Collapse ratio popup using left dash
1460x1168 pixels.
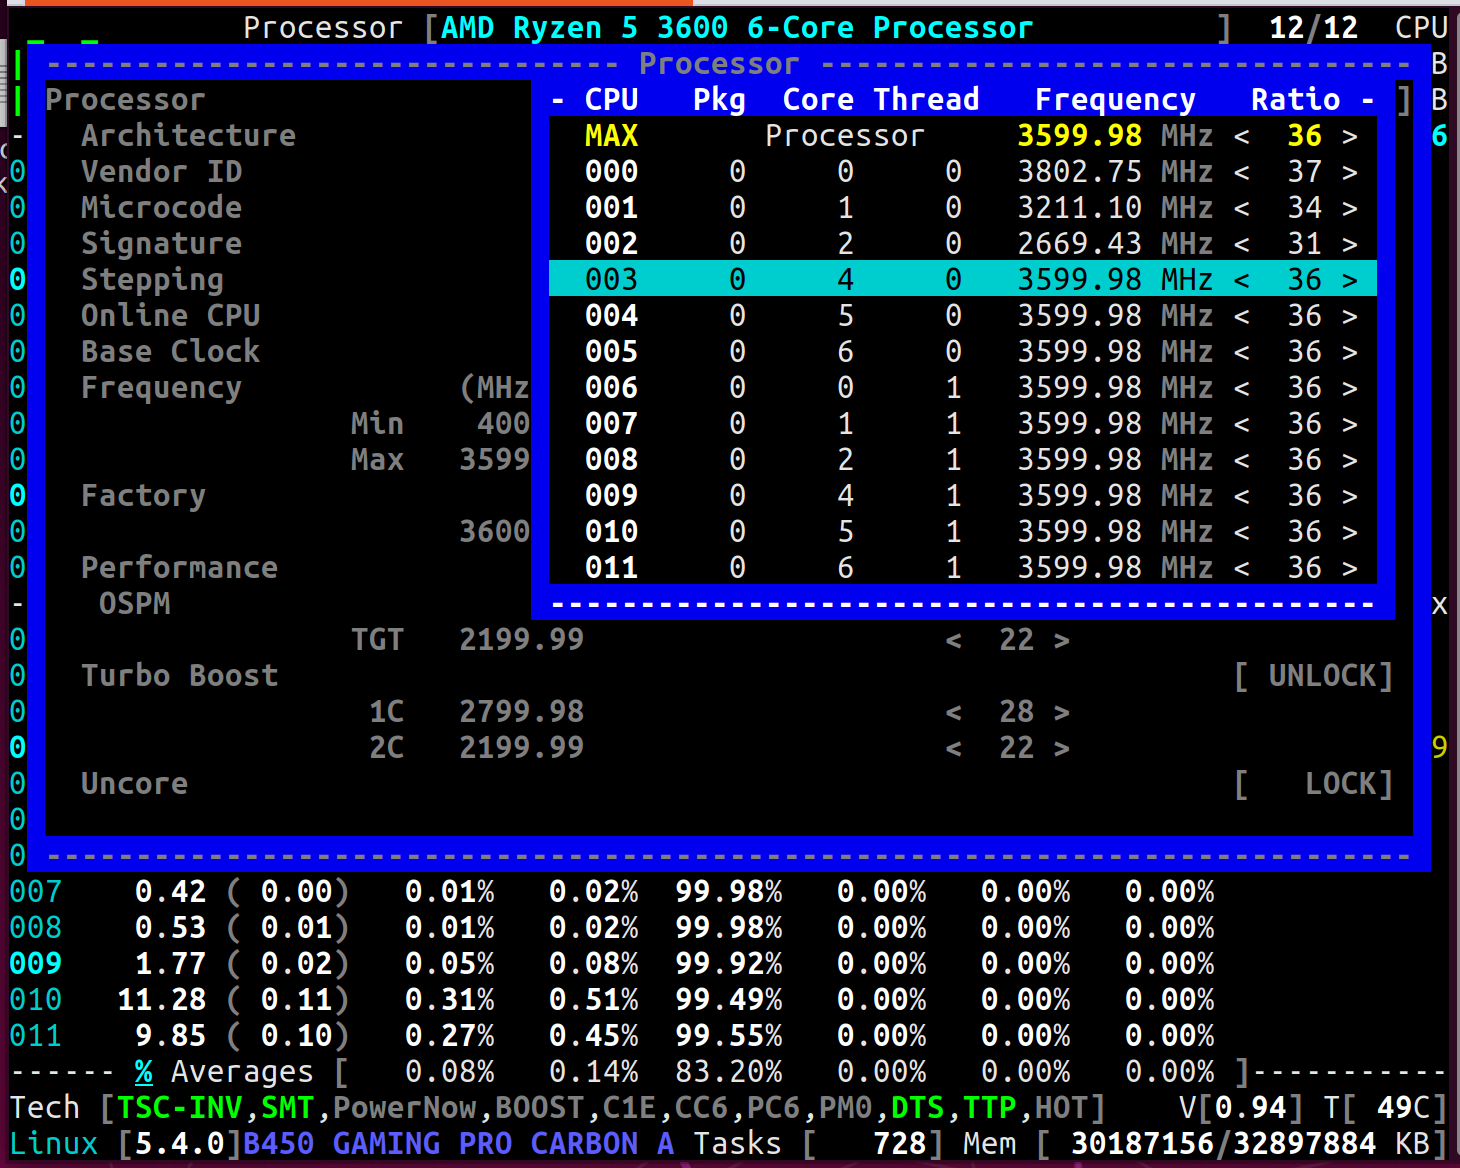pos(558,100)
